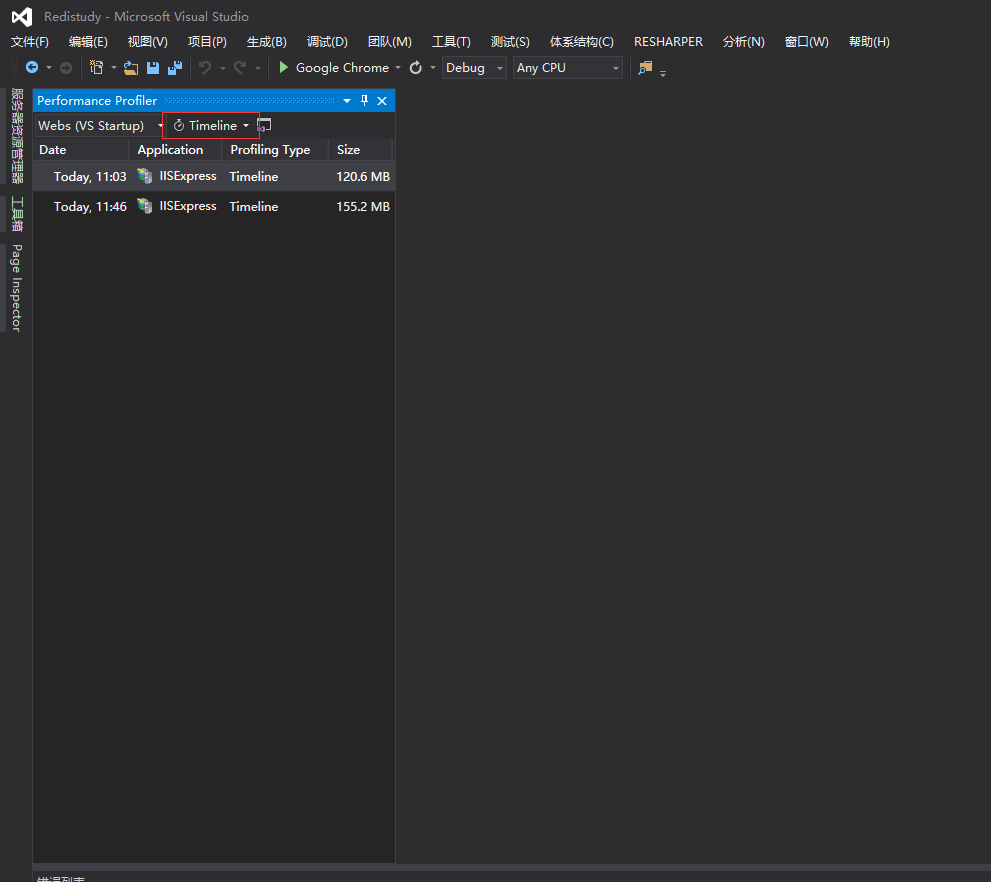This screenshot has height=882, width=991.
Task: Open the 窗口(W) menu
Action: [806, 42]
